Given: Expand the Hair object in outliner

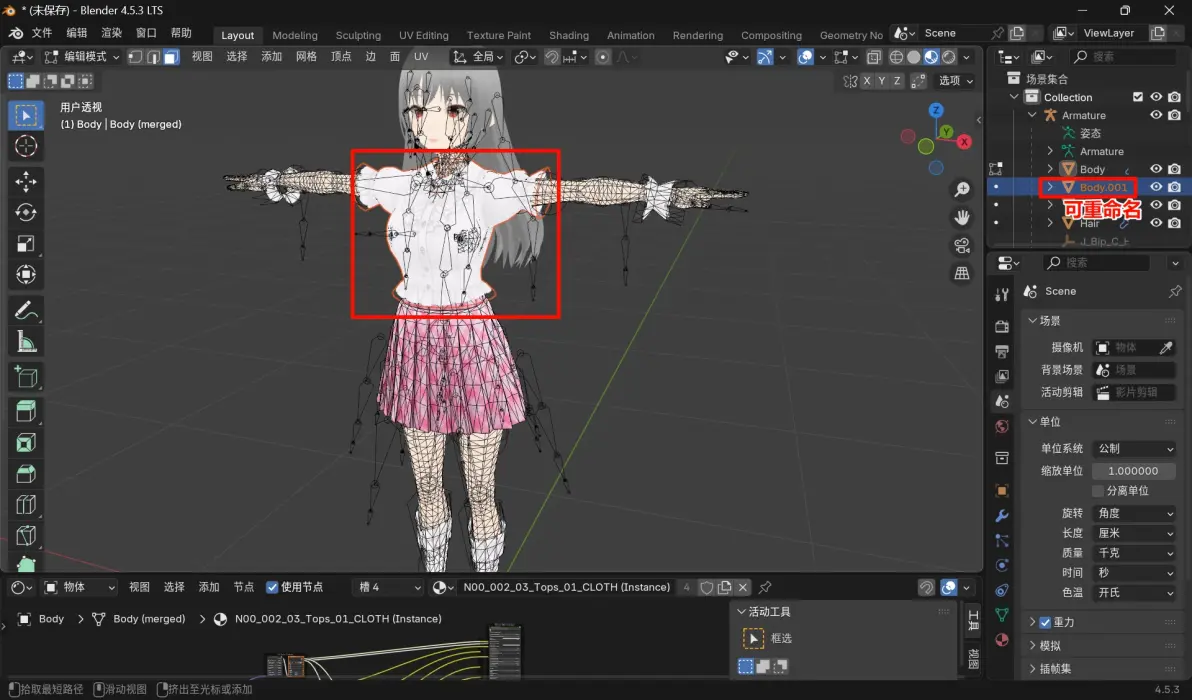Looking at the screenshot, I should click(1050, 223).
